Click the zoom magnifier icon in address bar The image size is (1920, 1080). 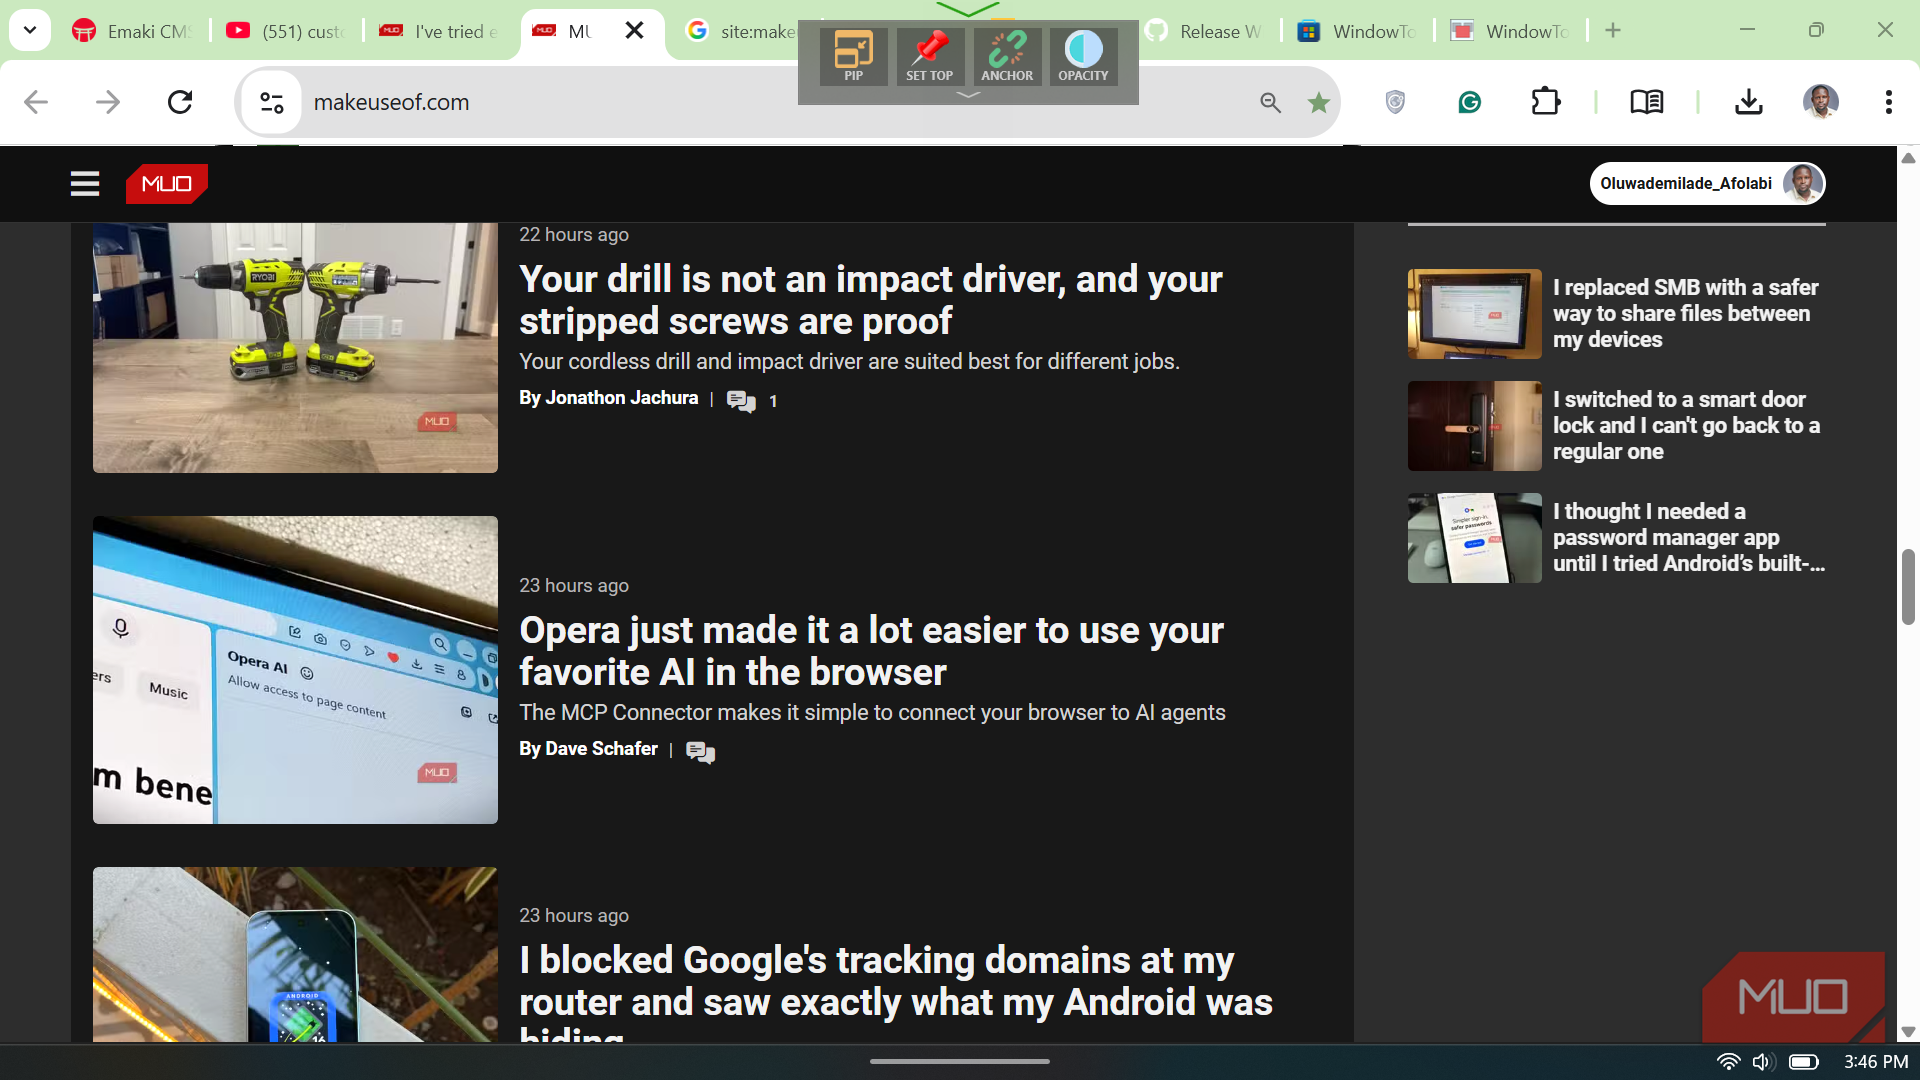1270,102
